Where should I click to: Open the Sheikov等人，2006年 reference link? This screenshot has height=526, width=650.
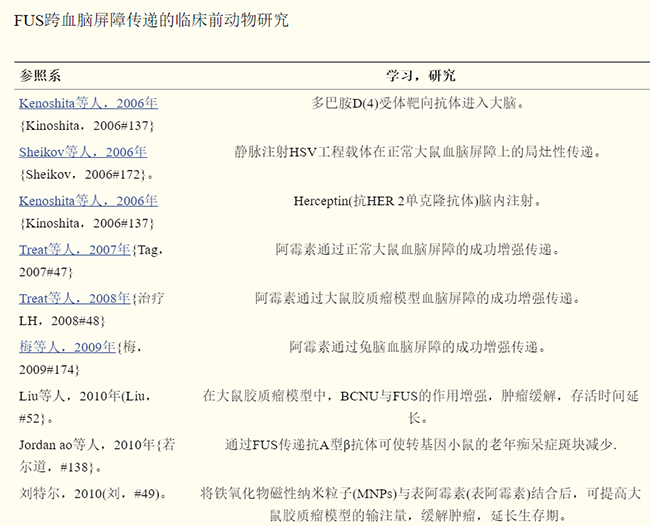pos(83,152)
